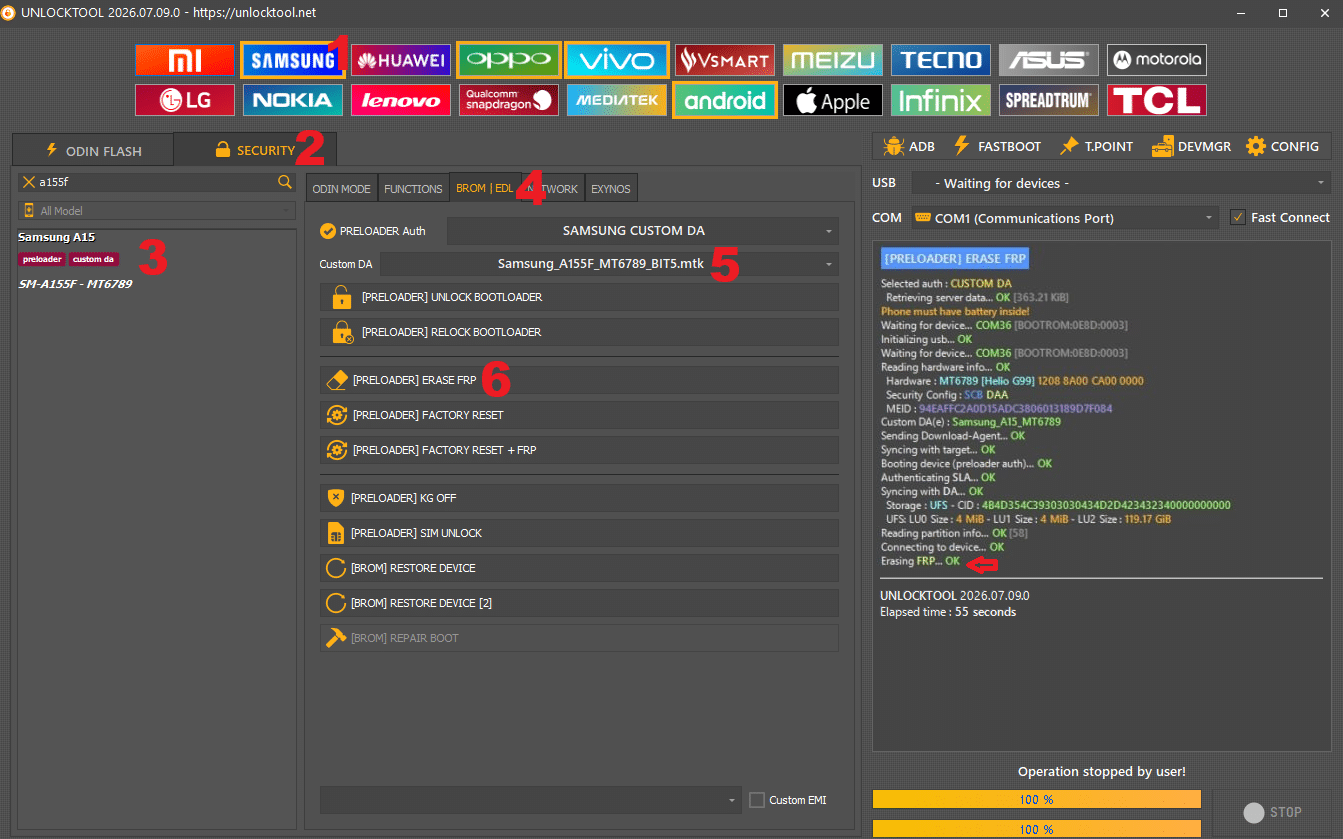Select the Lenovo brand logo
The width and height of the screenshot is (1343, 839).
(x=401, y=100)
